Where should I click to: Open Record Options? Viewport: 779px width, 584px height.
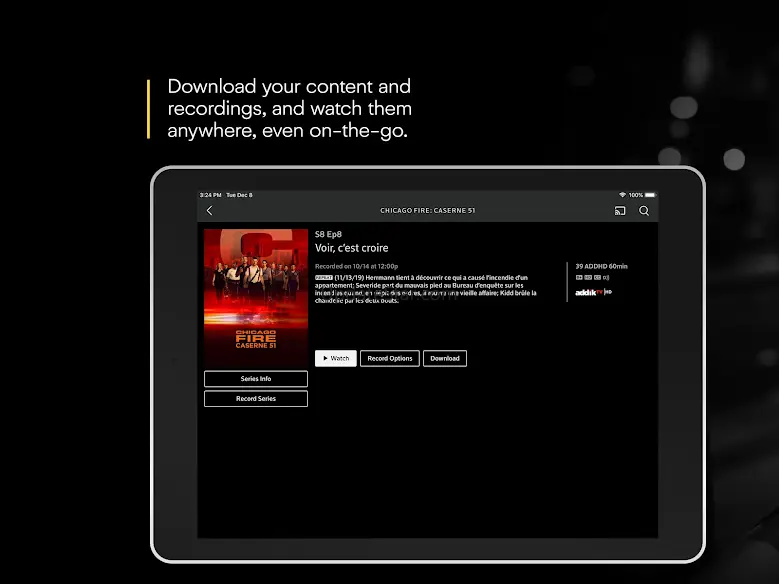click(390, 358)
